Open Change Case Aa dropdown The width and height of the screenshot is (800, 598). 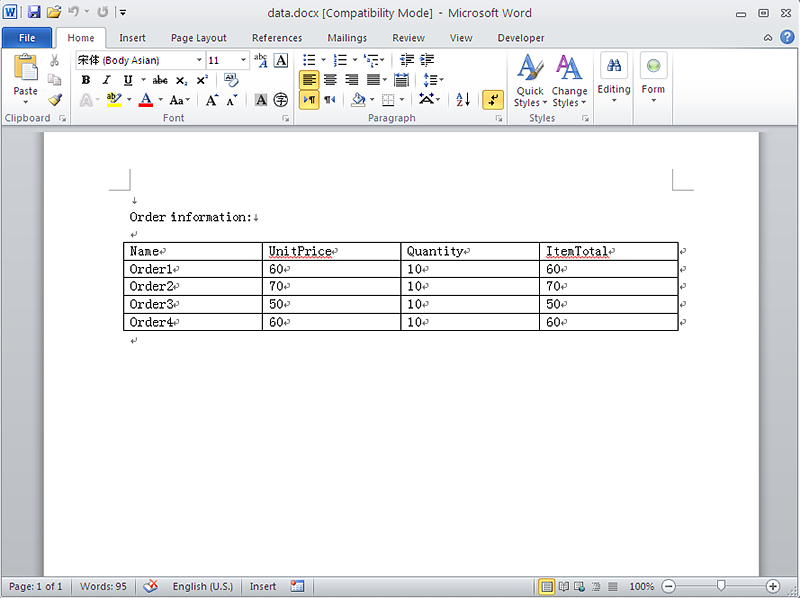click(x=180, y=100)
